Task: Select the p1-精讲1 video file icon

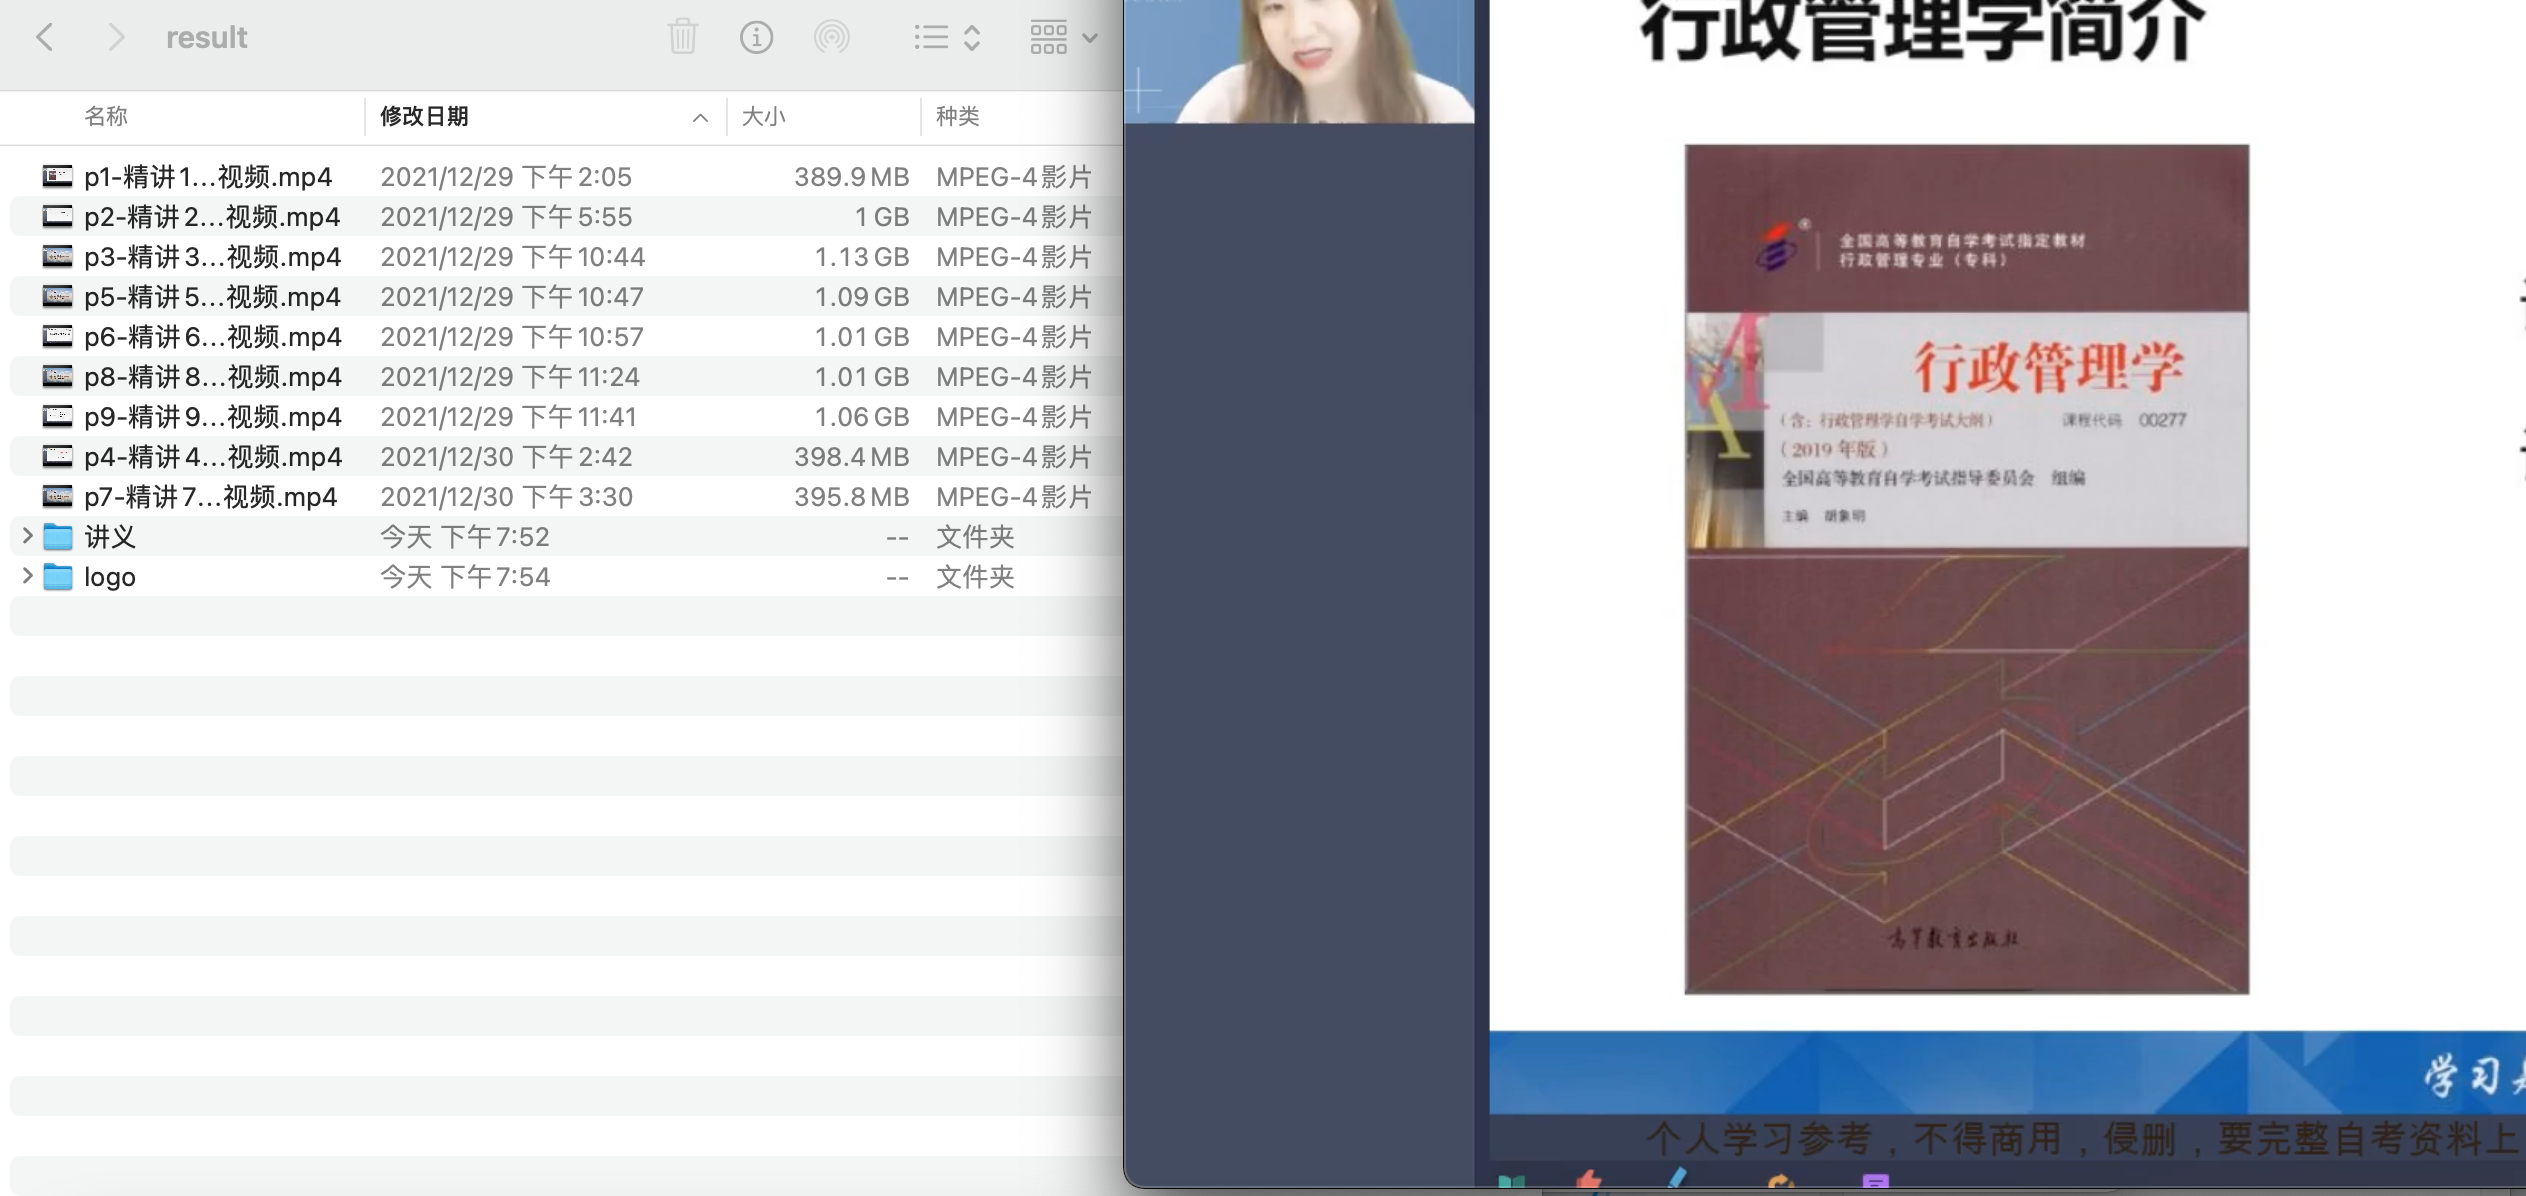Action: click(57, 177)
